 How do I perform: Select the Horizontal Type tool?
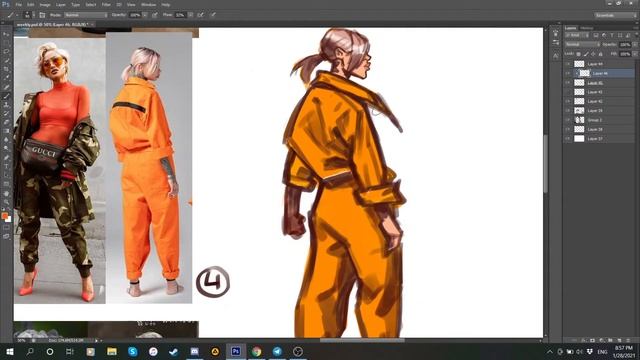coord(6,166)
